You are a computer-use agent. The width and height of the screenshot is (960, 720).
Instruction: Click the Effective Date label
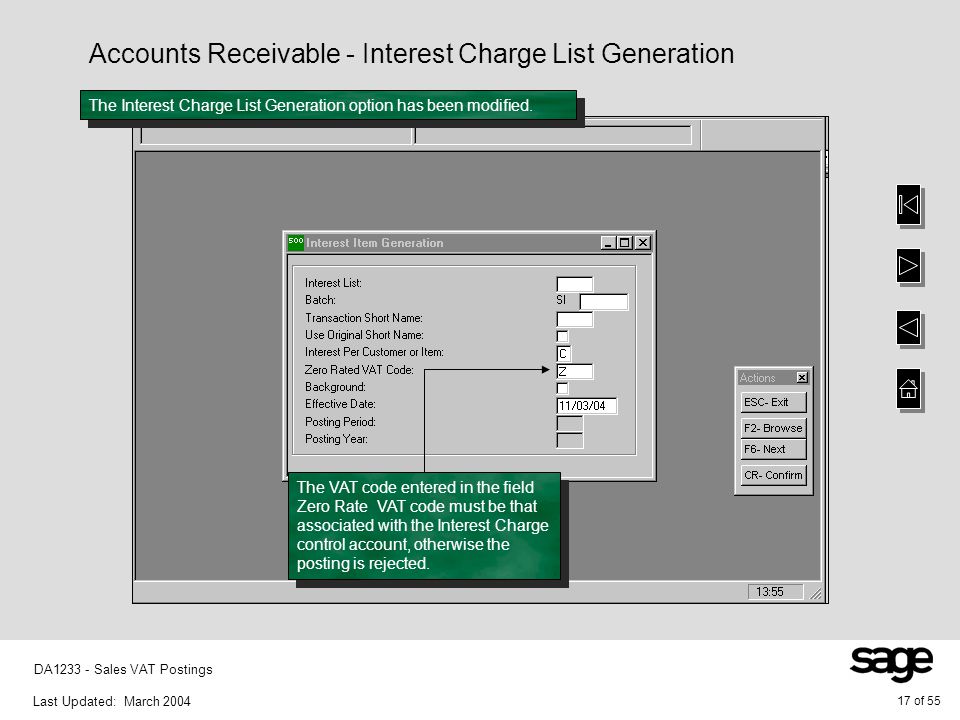pos(340,404)
